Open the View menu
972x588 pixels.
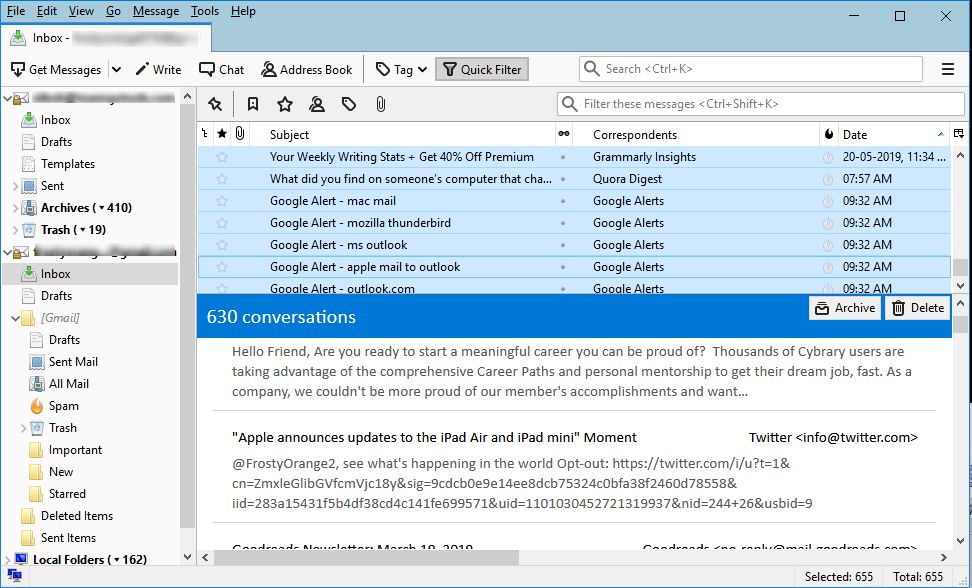click(81, 11)
